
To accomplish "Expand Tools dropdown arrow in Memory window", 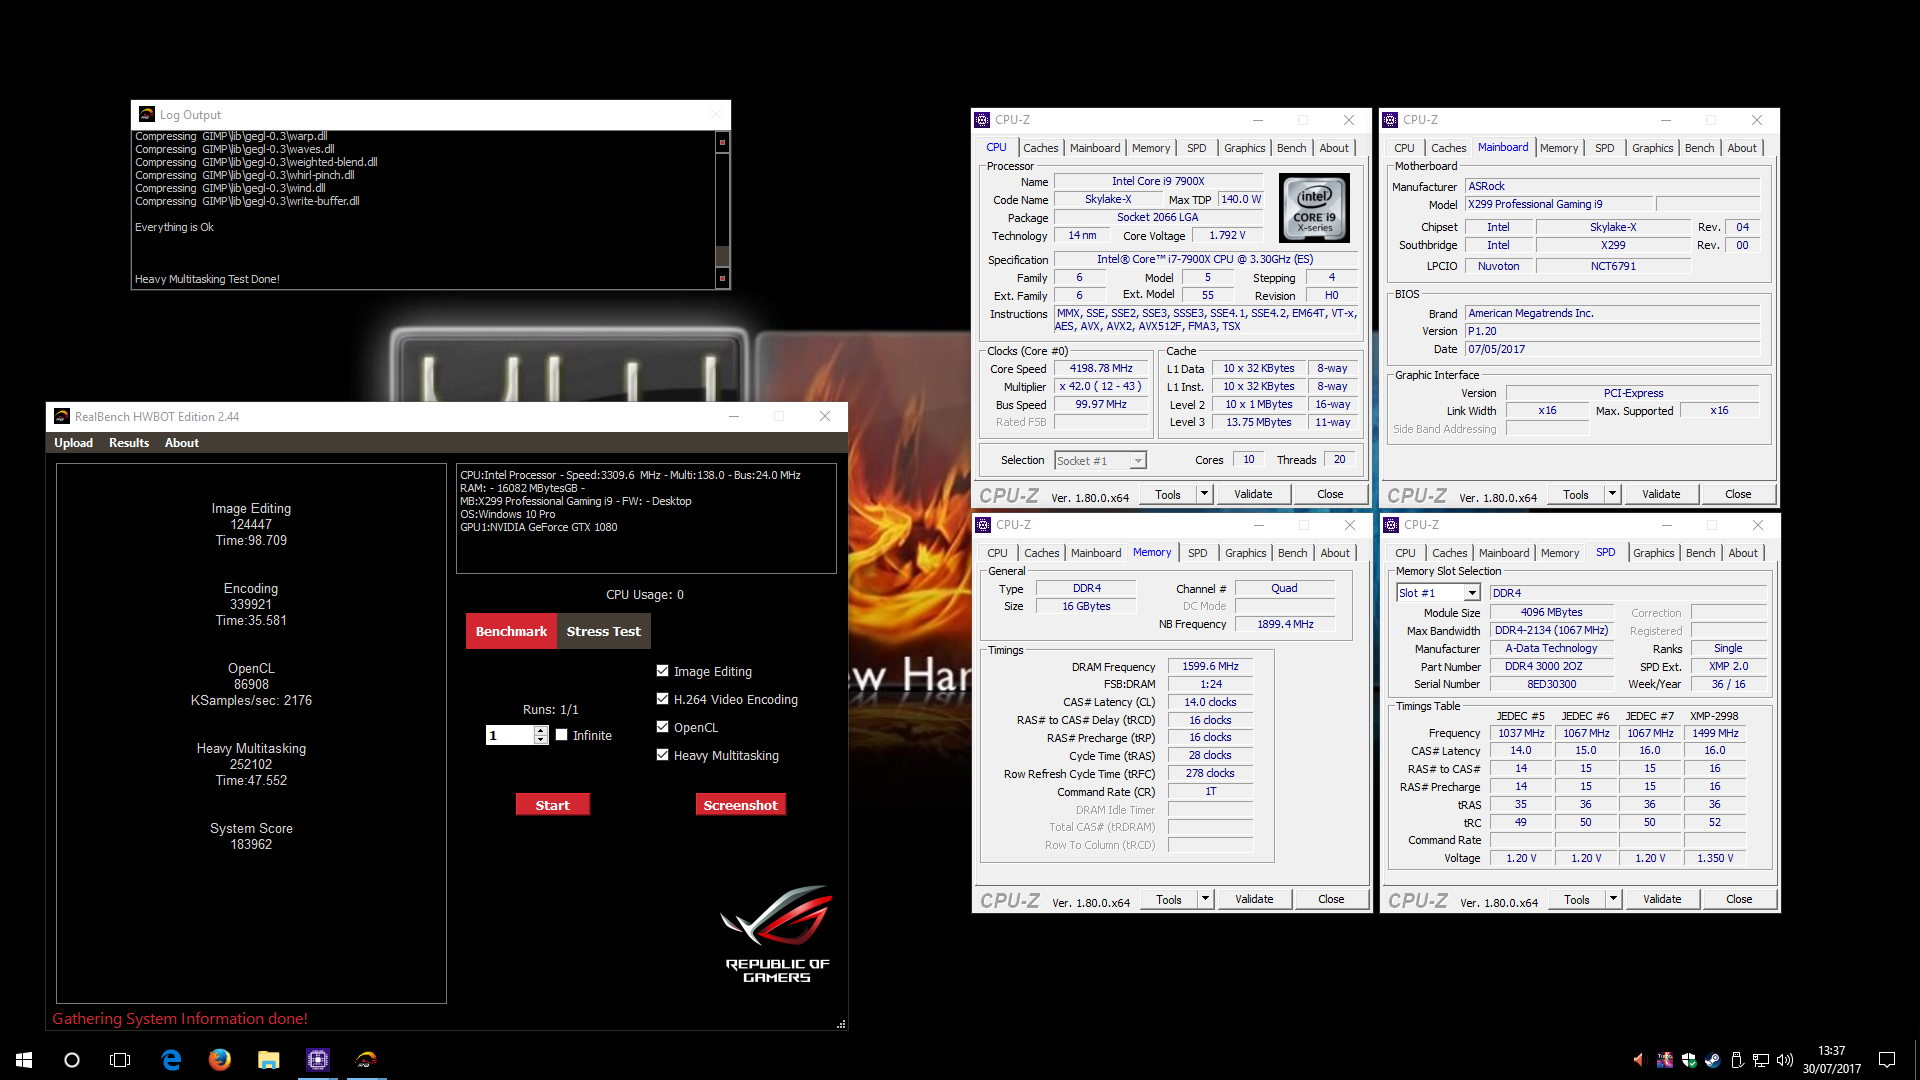I will (x=1205, y=899).
